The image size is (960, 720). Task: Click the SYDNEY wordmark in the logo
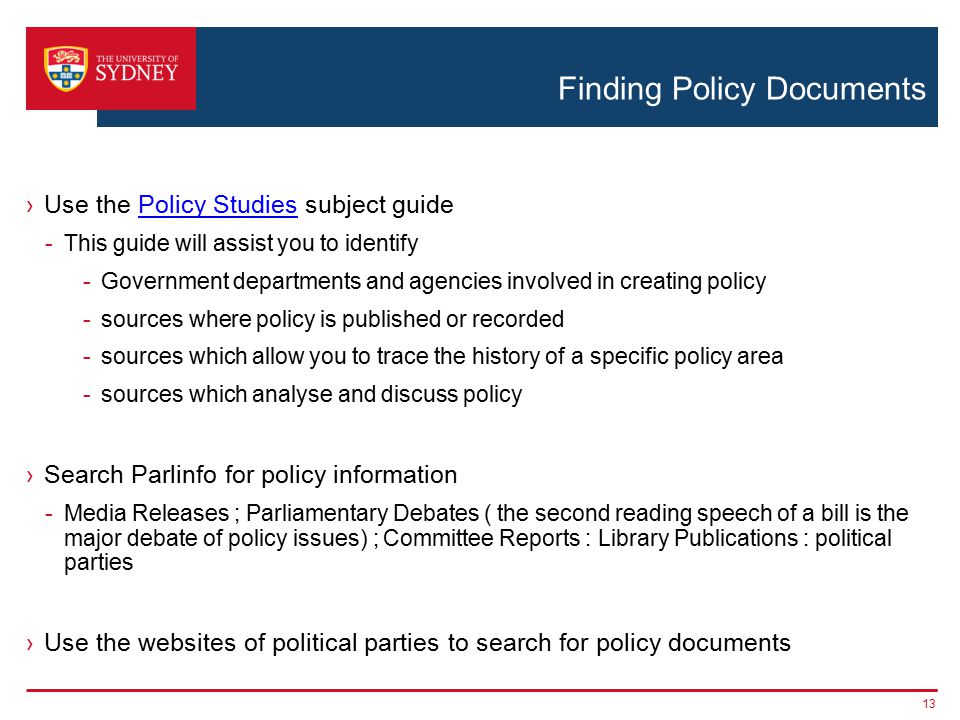click(x=137, y=73)
